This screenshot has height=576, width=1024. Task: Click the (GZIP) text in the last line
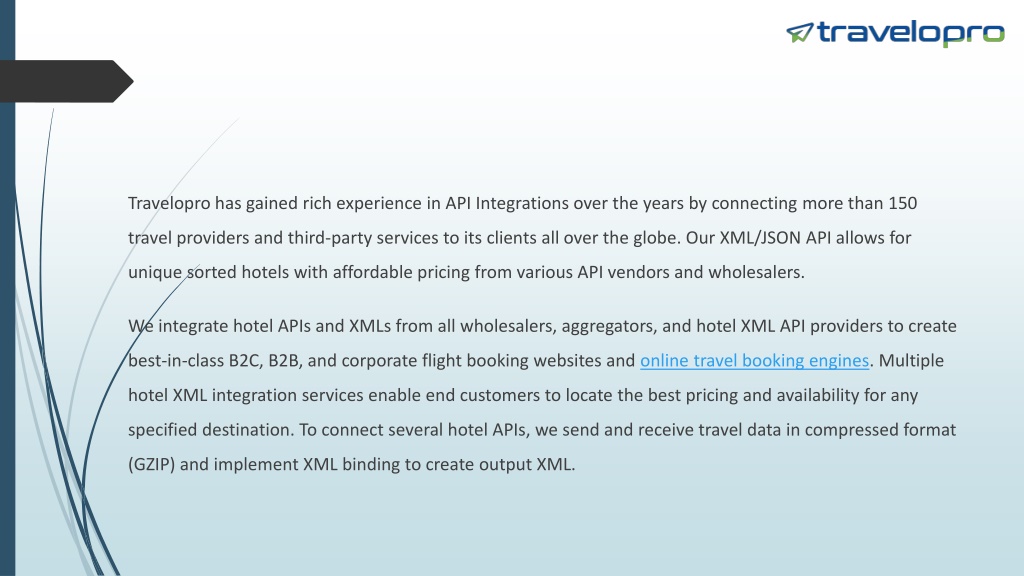(152, 464)
